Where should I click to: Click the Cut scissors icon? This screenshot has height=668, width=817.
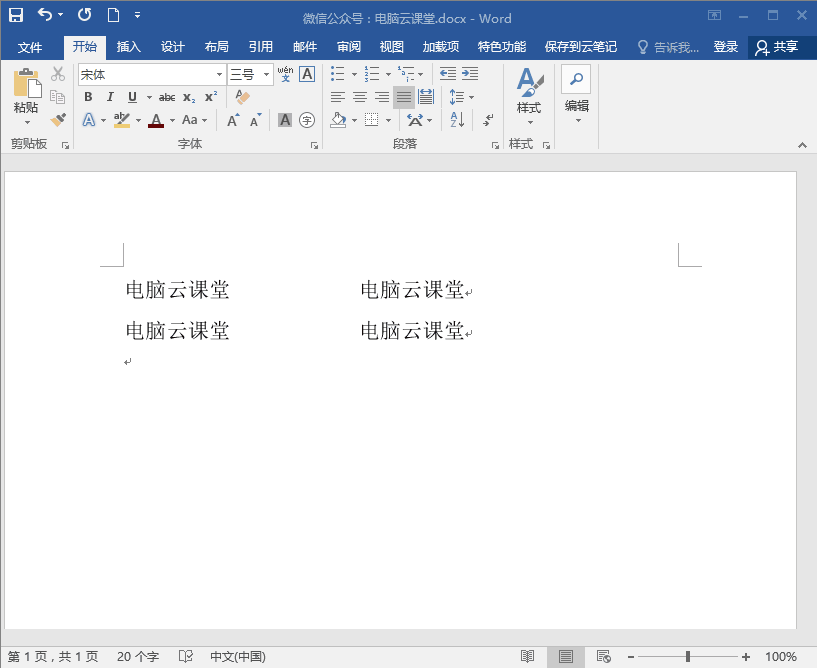[58, 74]
